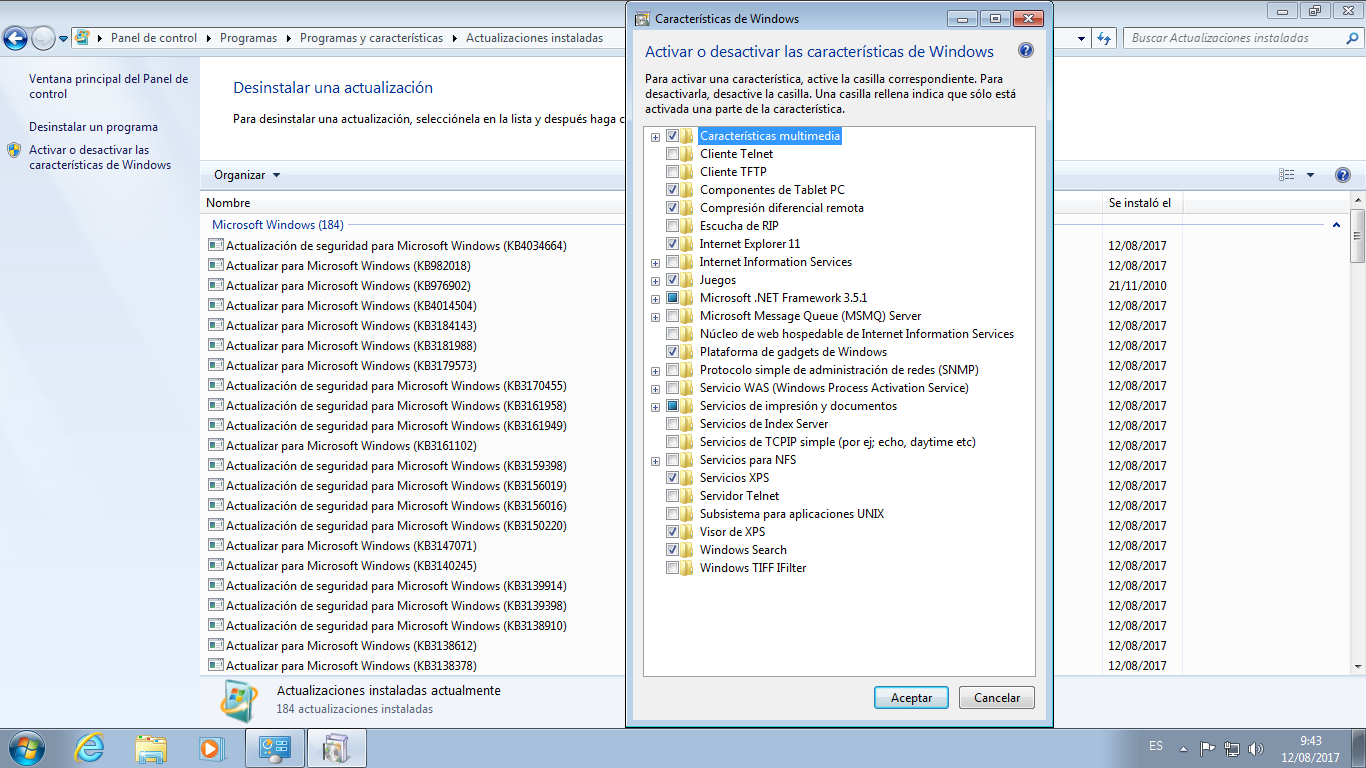This screenshot has width=1366, height=768.
Task: Open Desinstalar un programa link
Action: pyautogui.click(x=93, y=127)
